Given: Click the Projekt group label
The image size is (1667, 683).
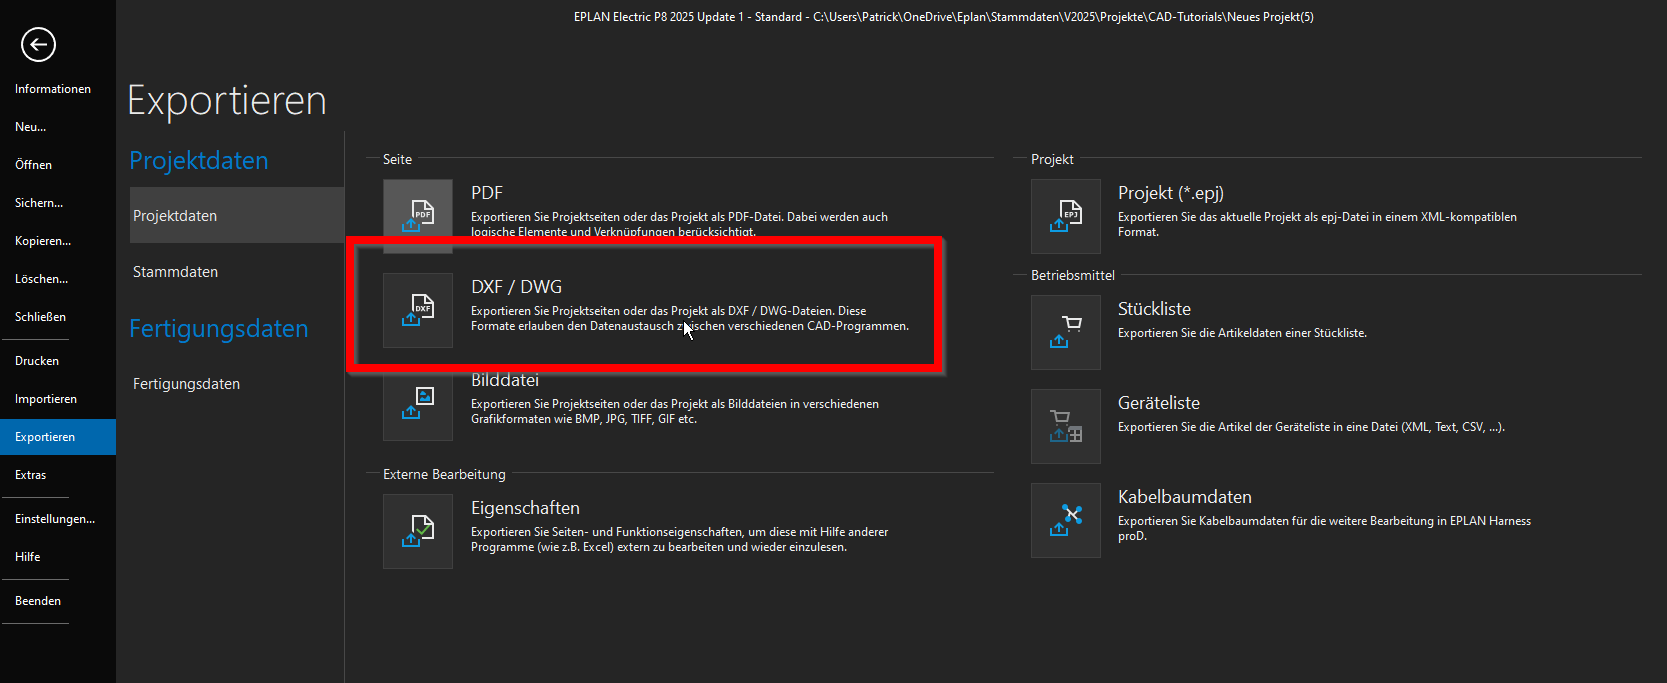Looking at the screenshot, I should 1052,159.
